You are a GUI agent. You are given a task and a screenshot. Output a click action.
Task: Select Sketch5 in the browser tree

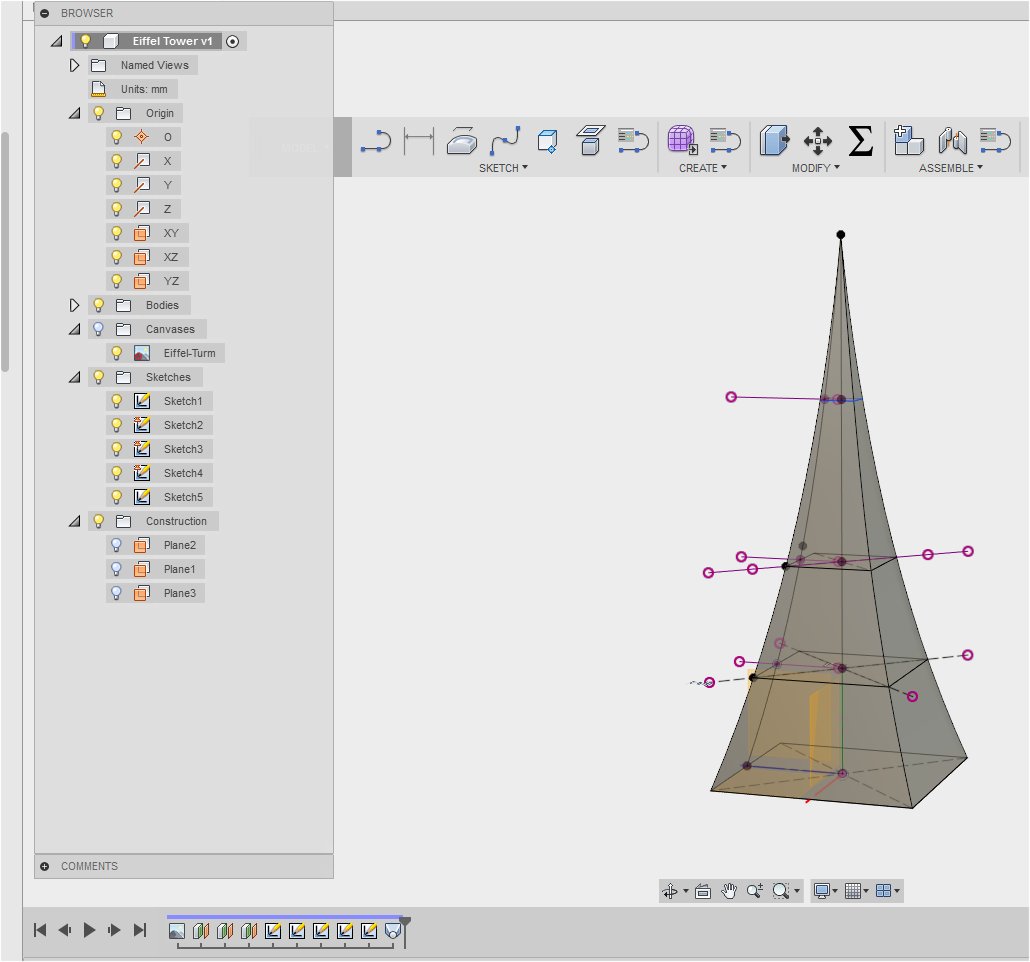(183, 497)
